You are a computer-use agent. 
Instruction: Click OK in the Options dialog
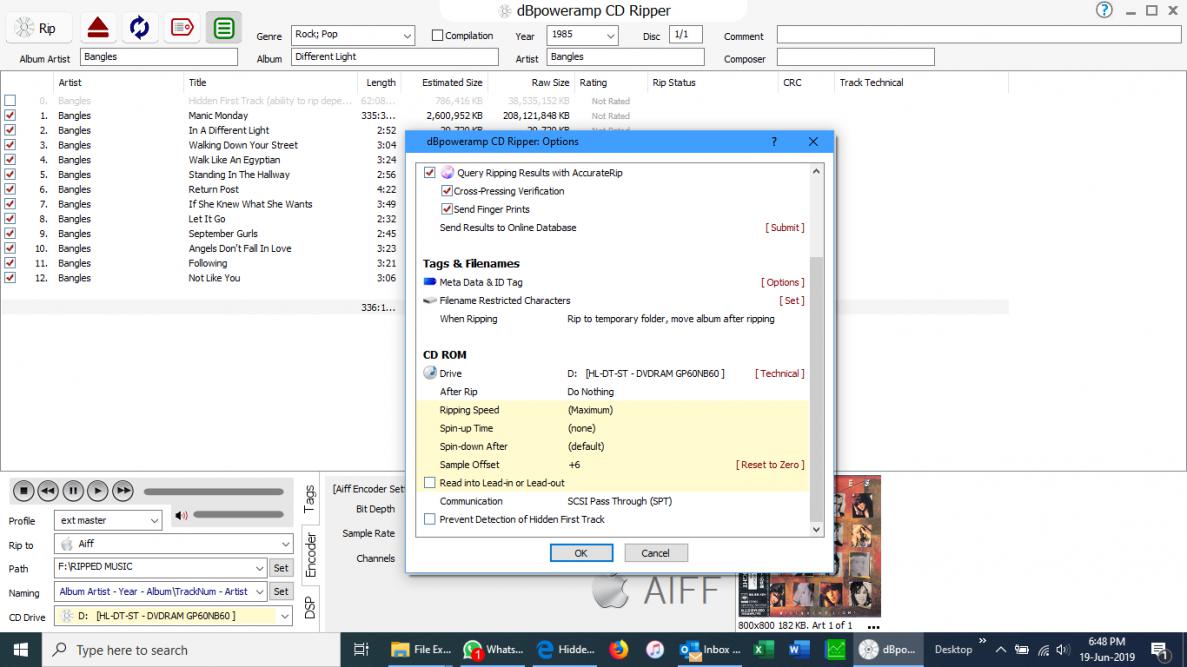(x=580, y=553)
